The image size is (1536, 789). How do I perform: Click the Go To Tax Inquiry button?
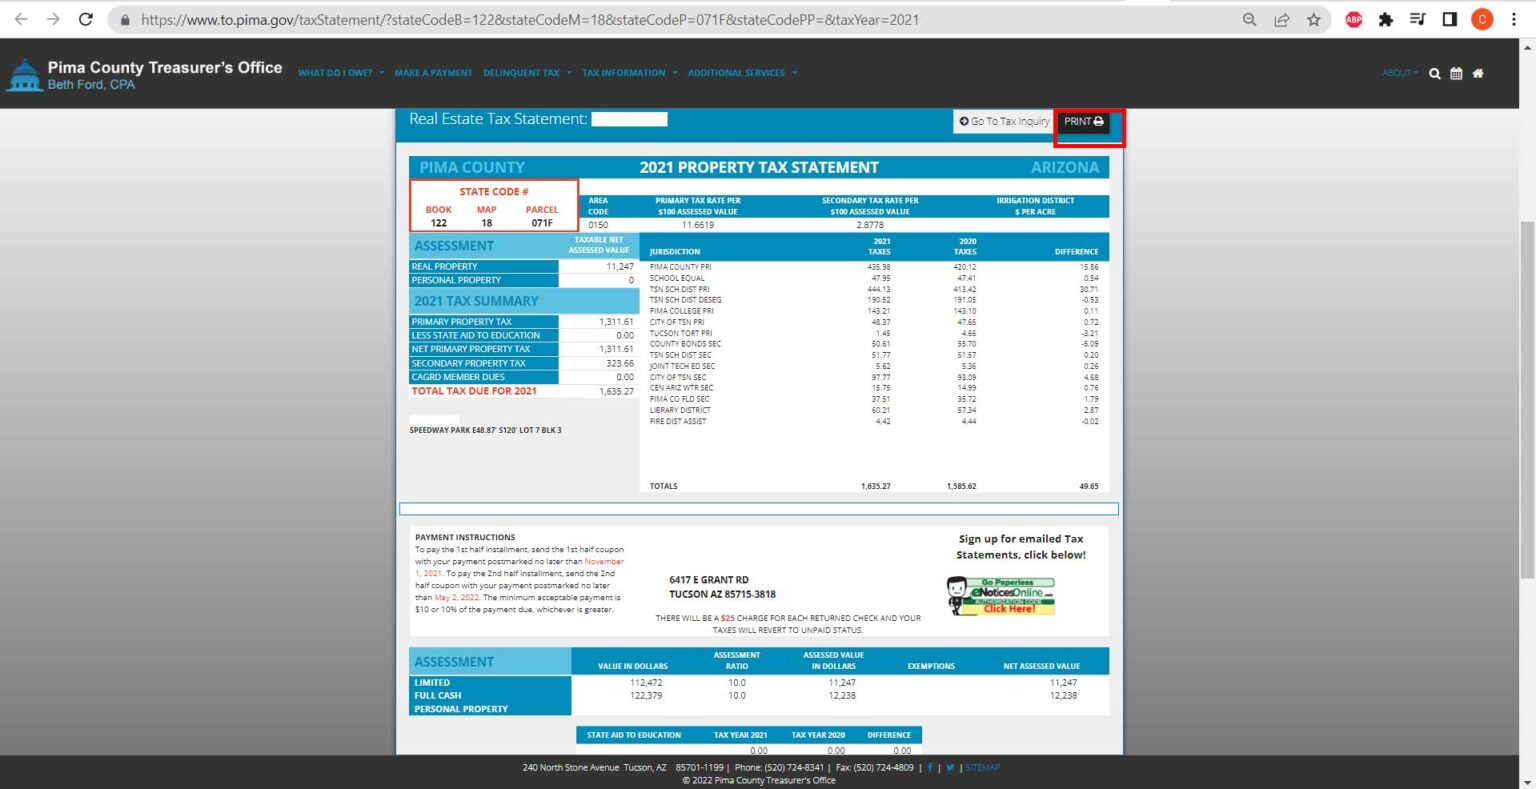1004,121
